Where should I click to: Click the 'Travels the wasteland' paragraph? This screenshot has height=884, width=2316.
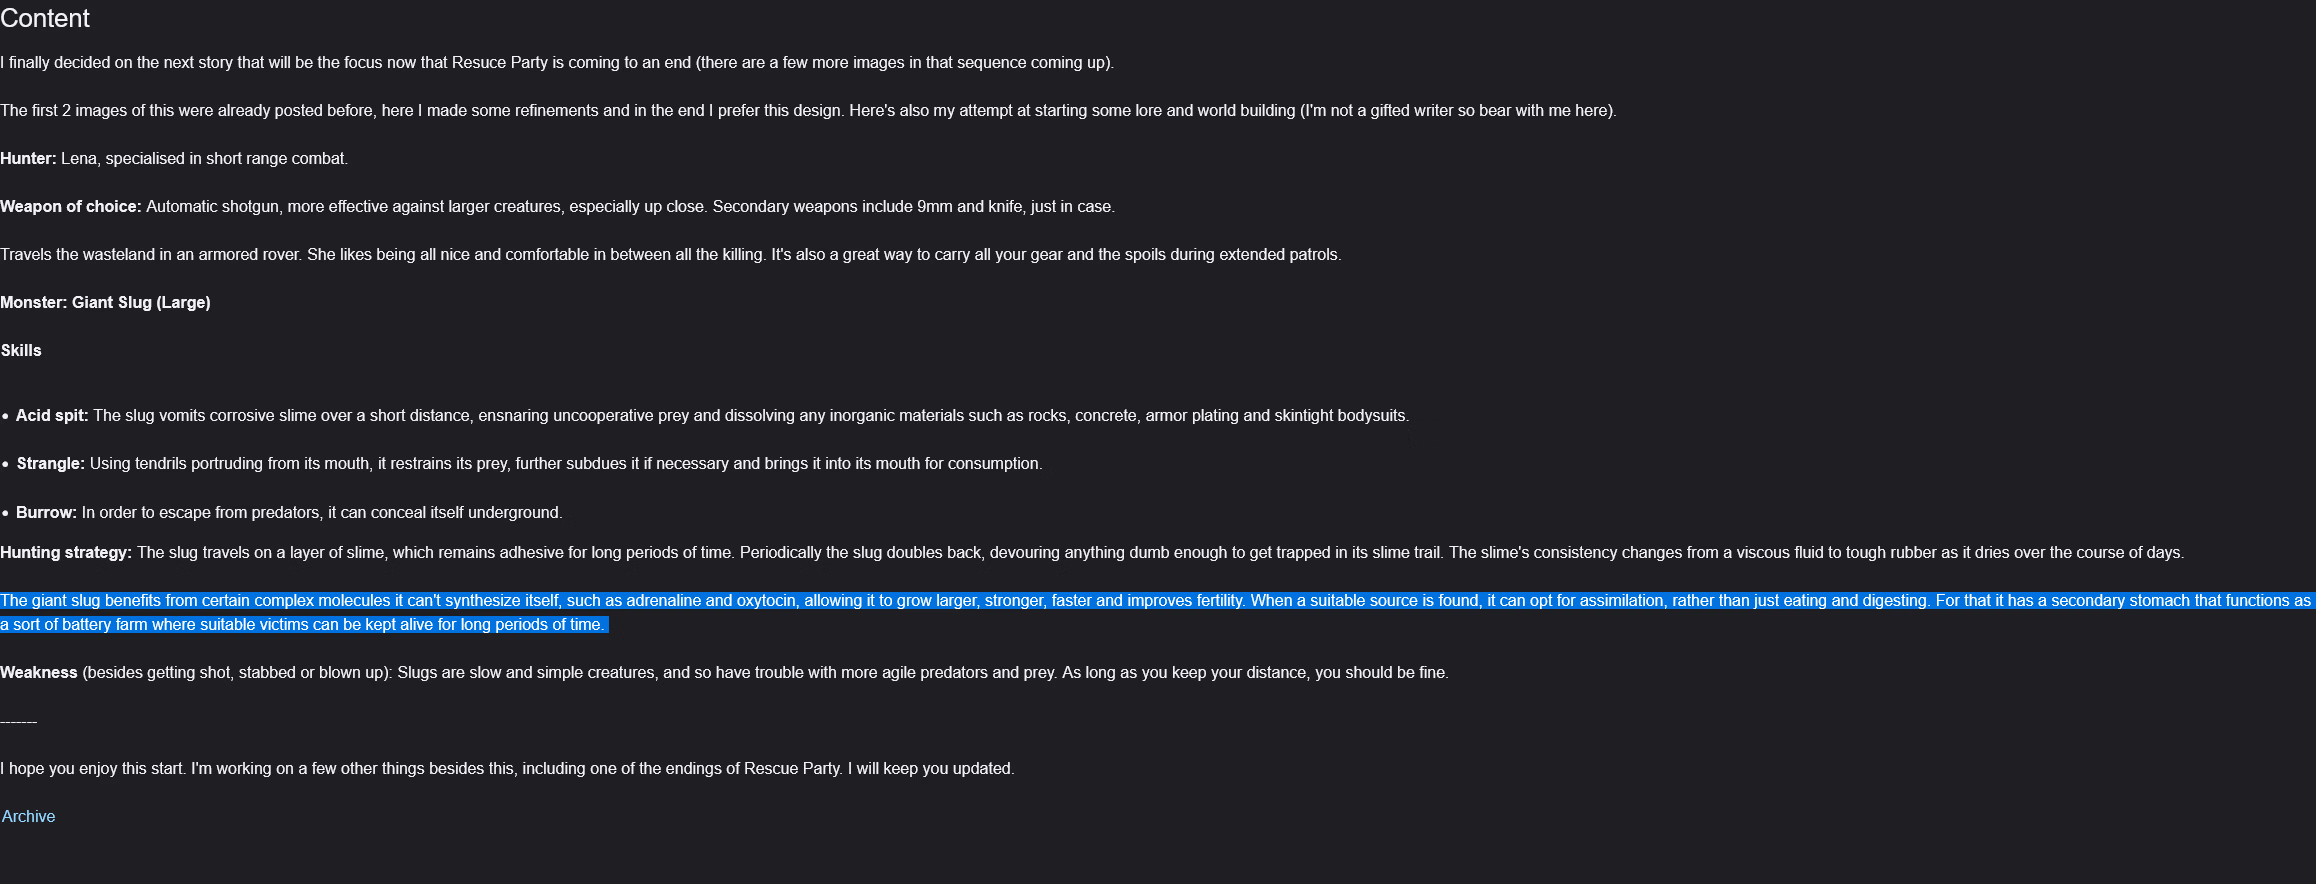[x=670, y=255]
